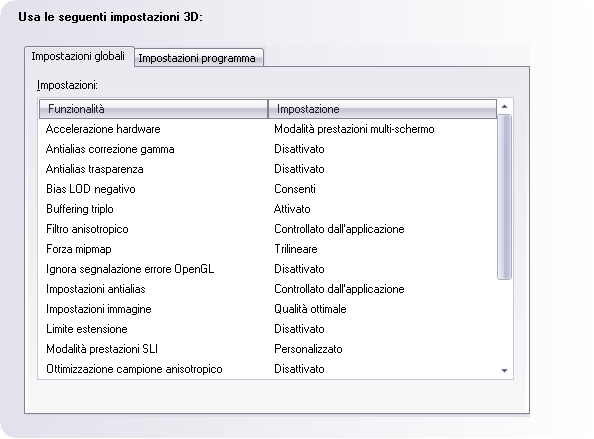Image resolution: width=594 pixels, height=439 pixels.
Task: Select the Impostazioni antialias row
Action: (x=268, y=289)
